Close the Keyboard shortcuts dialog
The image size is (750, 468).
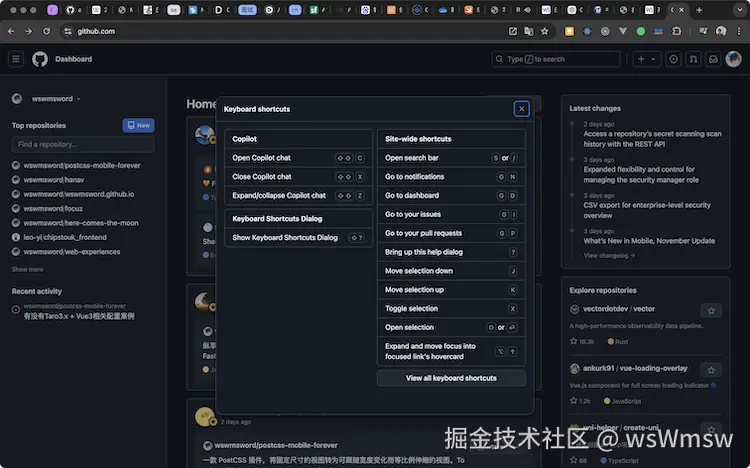pyautogui.click(x=521, y=109)
